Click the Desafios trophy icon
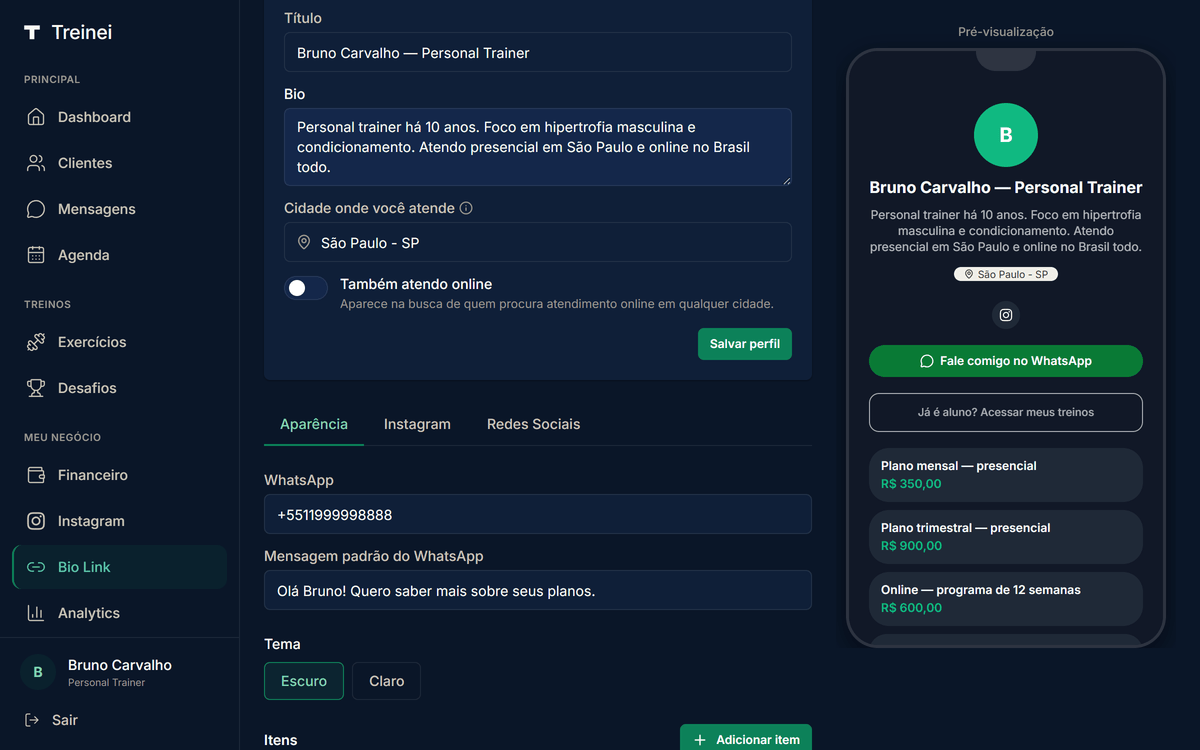Screen dimensions: 1200x750 36,388
